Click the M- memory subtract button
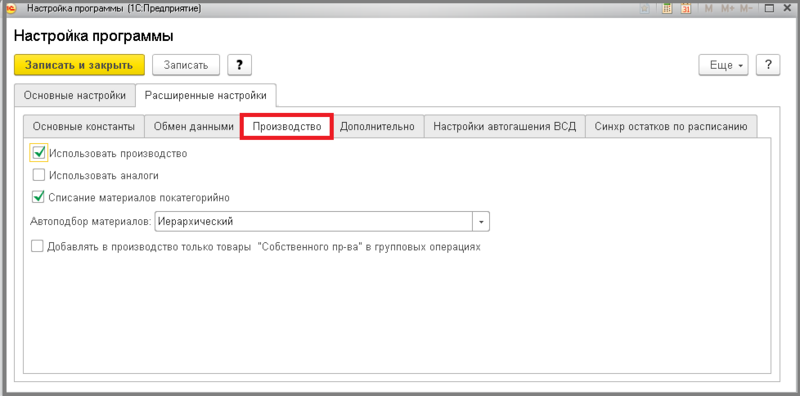Image resolution: width=800 pixels, height=396 pixels. pyautogui.click(x=746, y=8)
